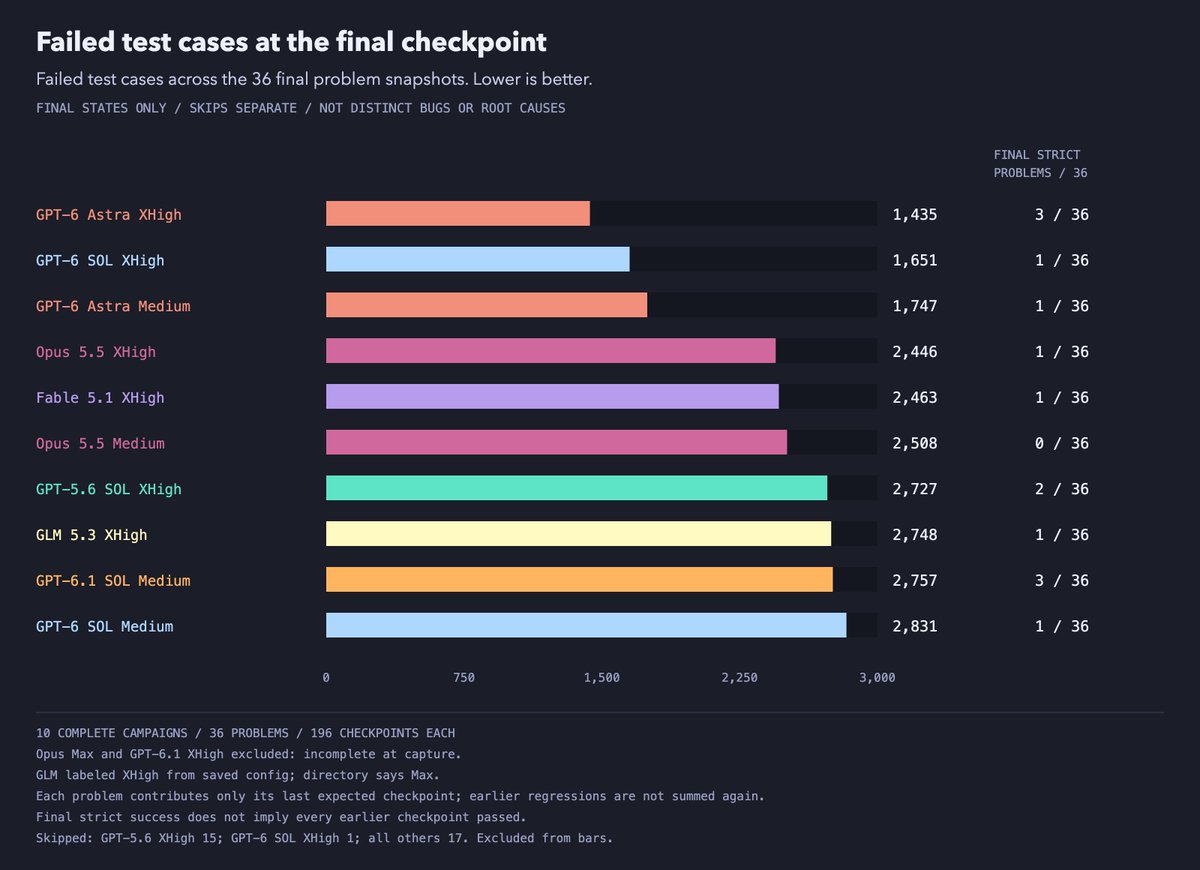Click the value '2,727'
This screenshot has height=870, width=1200.
915,489
